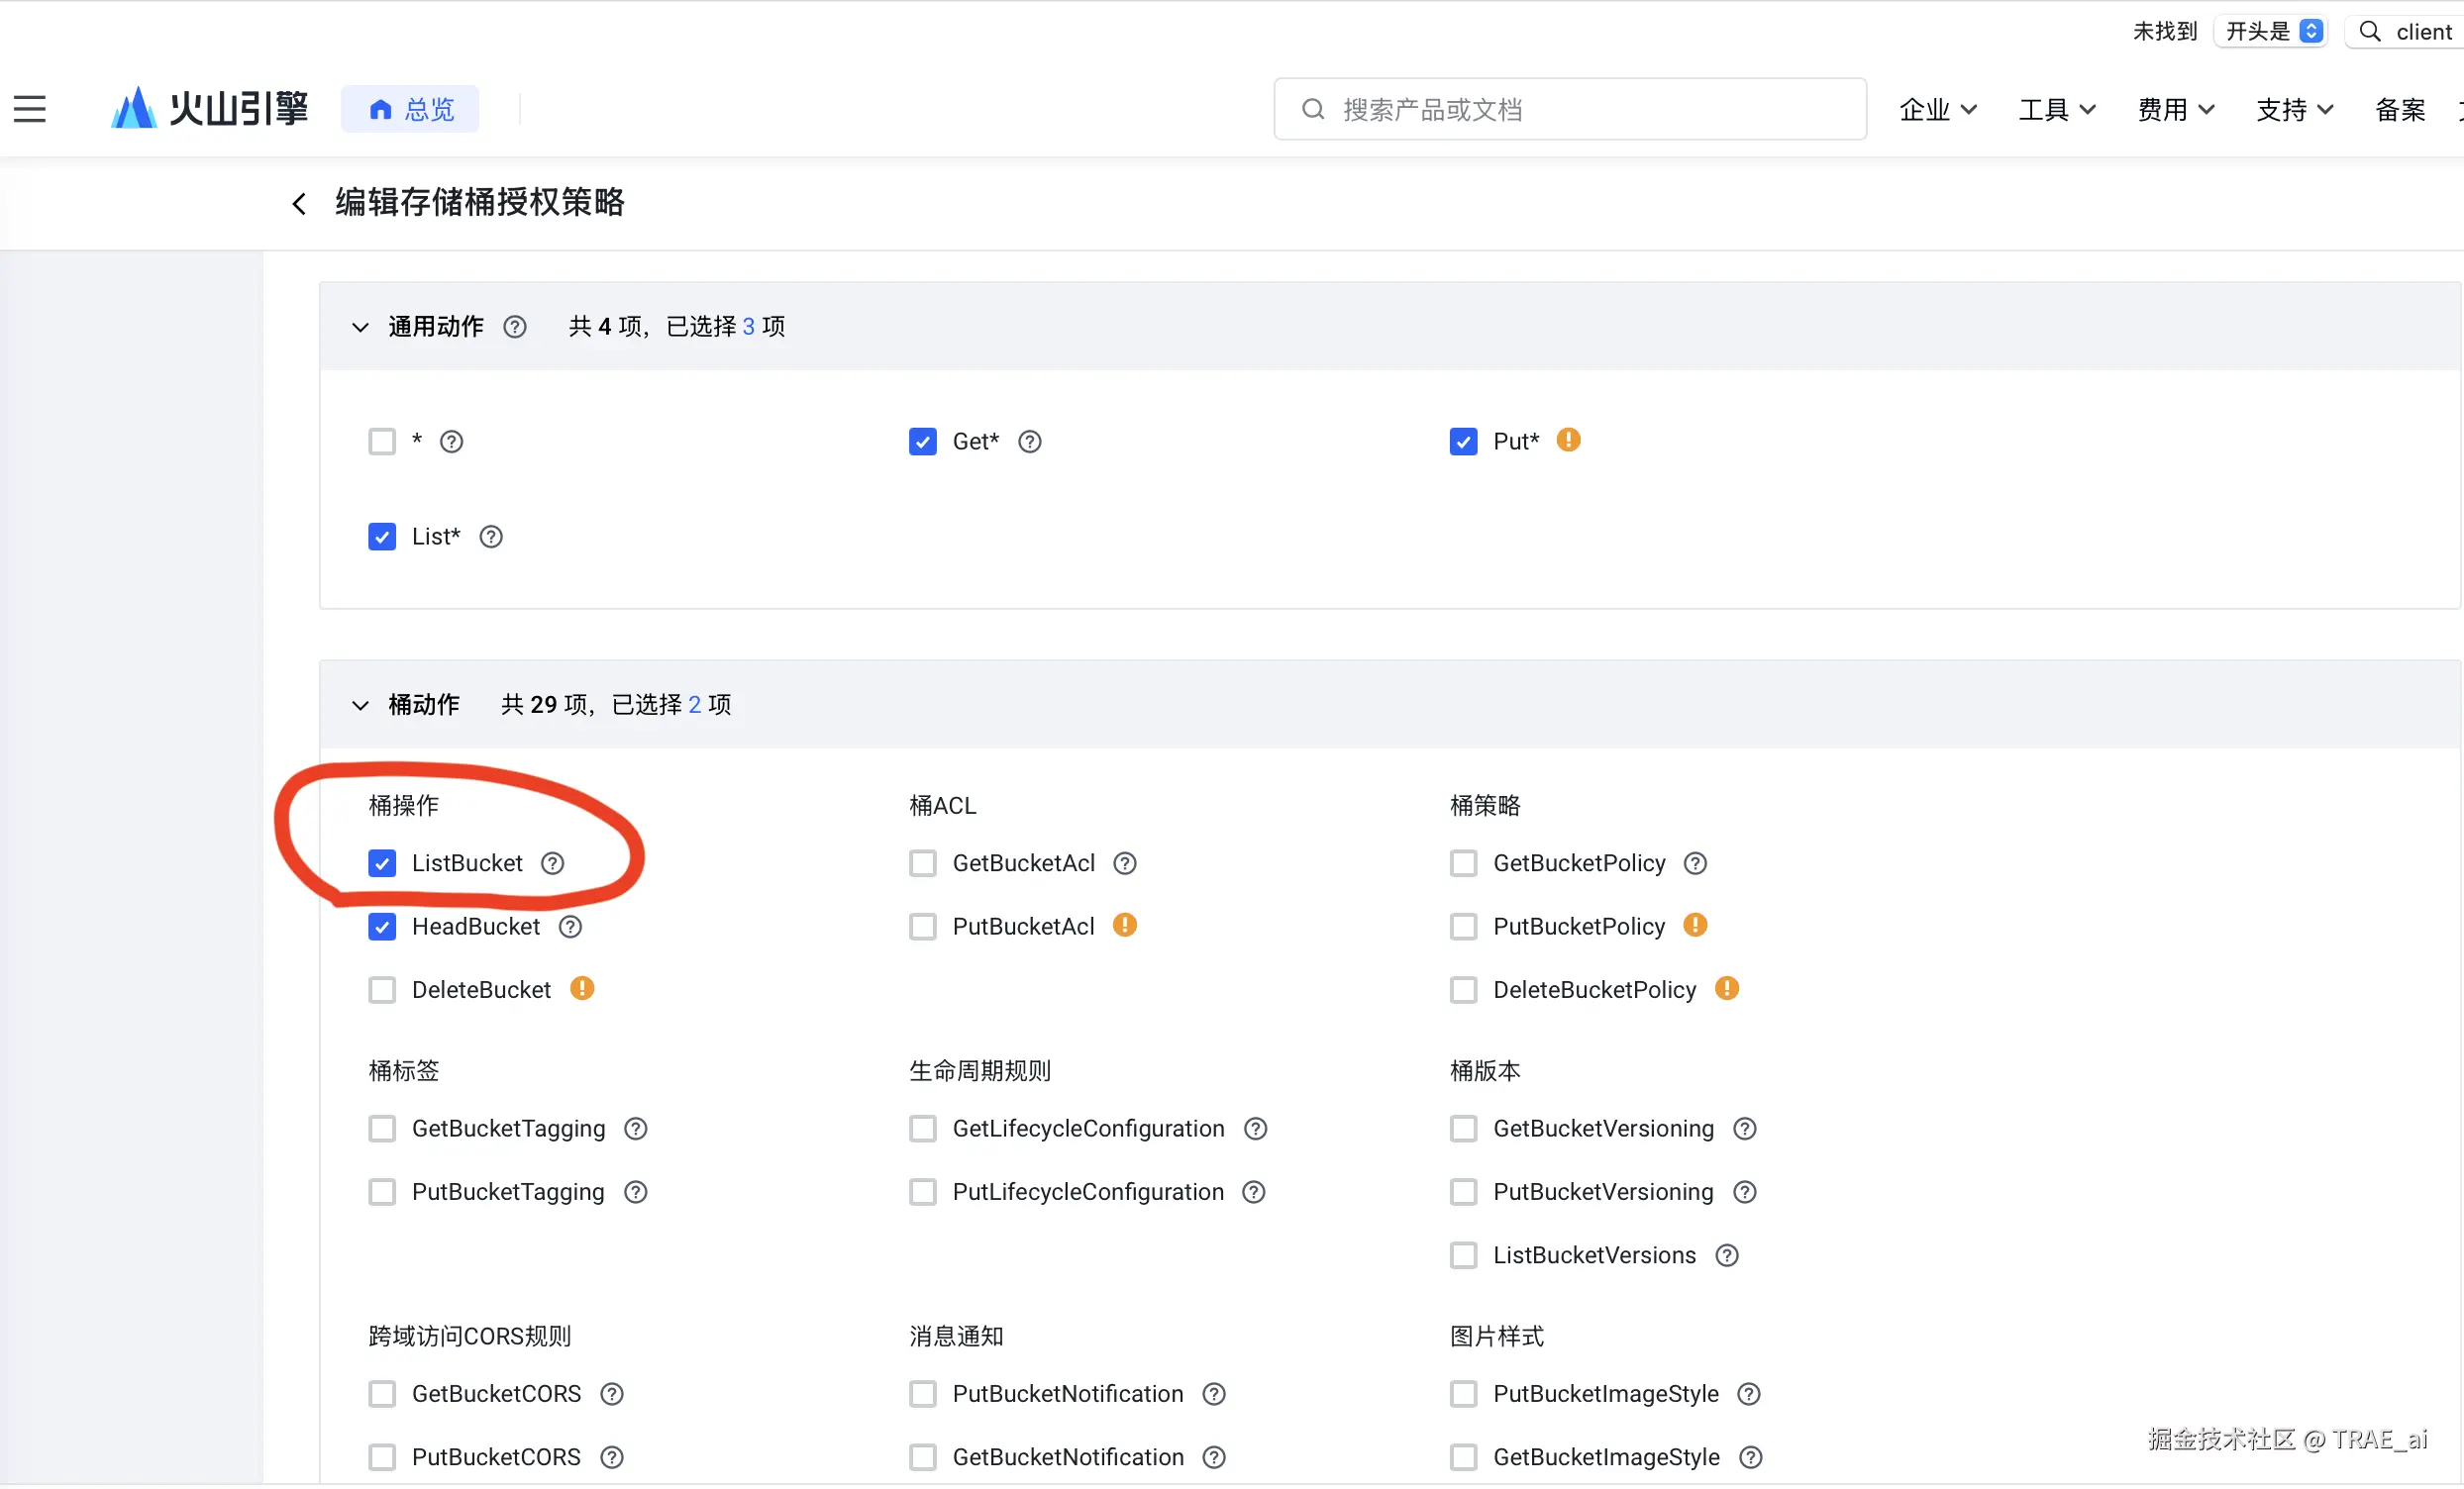Screen dimensions: 2464x1489
Task: Open the hamburger navigation menu
Action: [x=30, y=109]
